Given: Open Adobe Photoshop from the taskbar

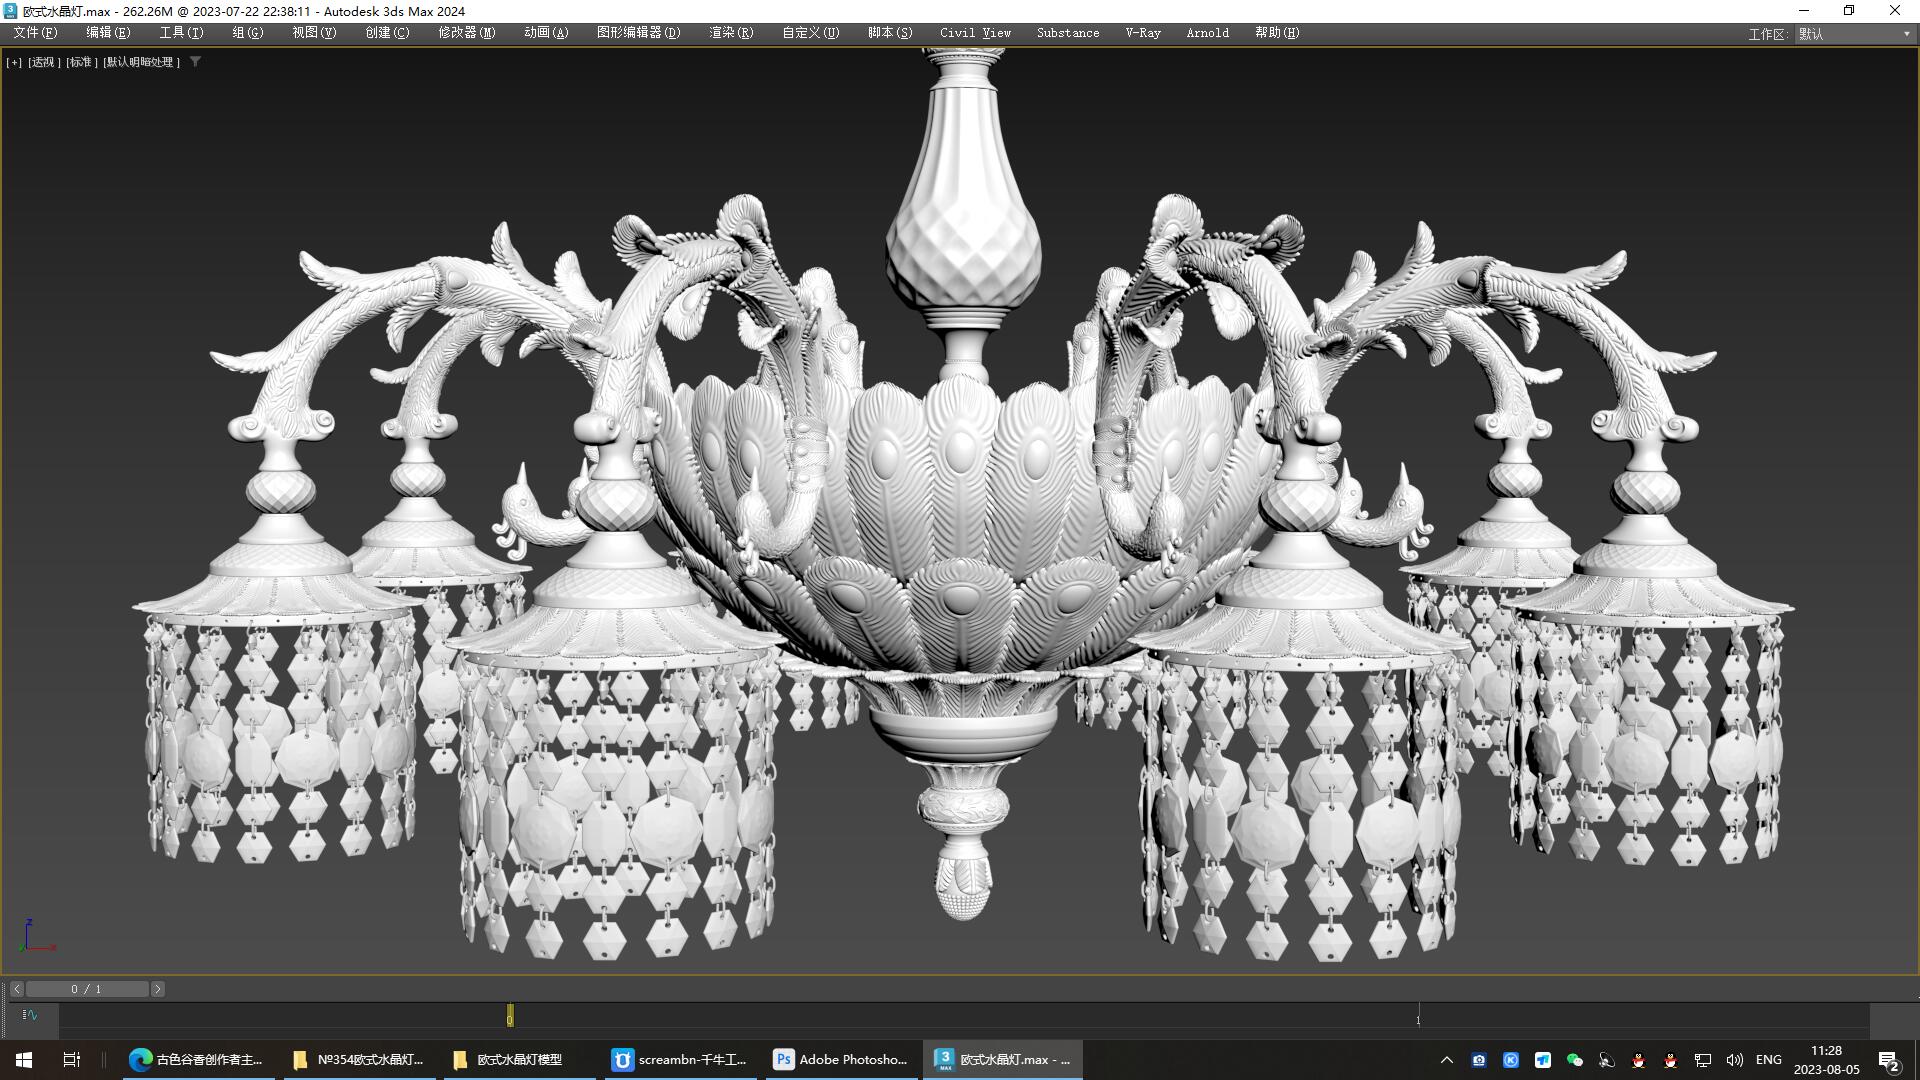Looking at the screenshot, I should (x=840, y=1059).
